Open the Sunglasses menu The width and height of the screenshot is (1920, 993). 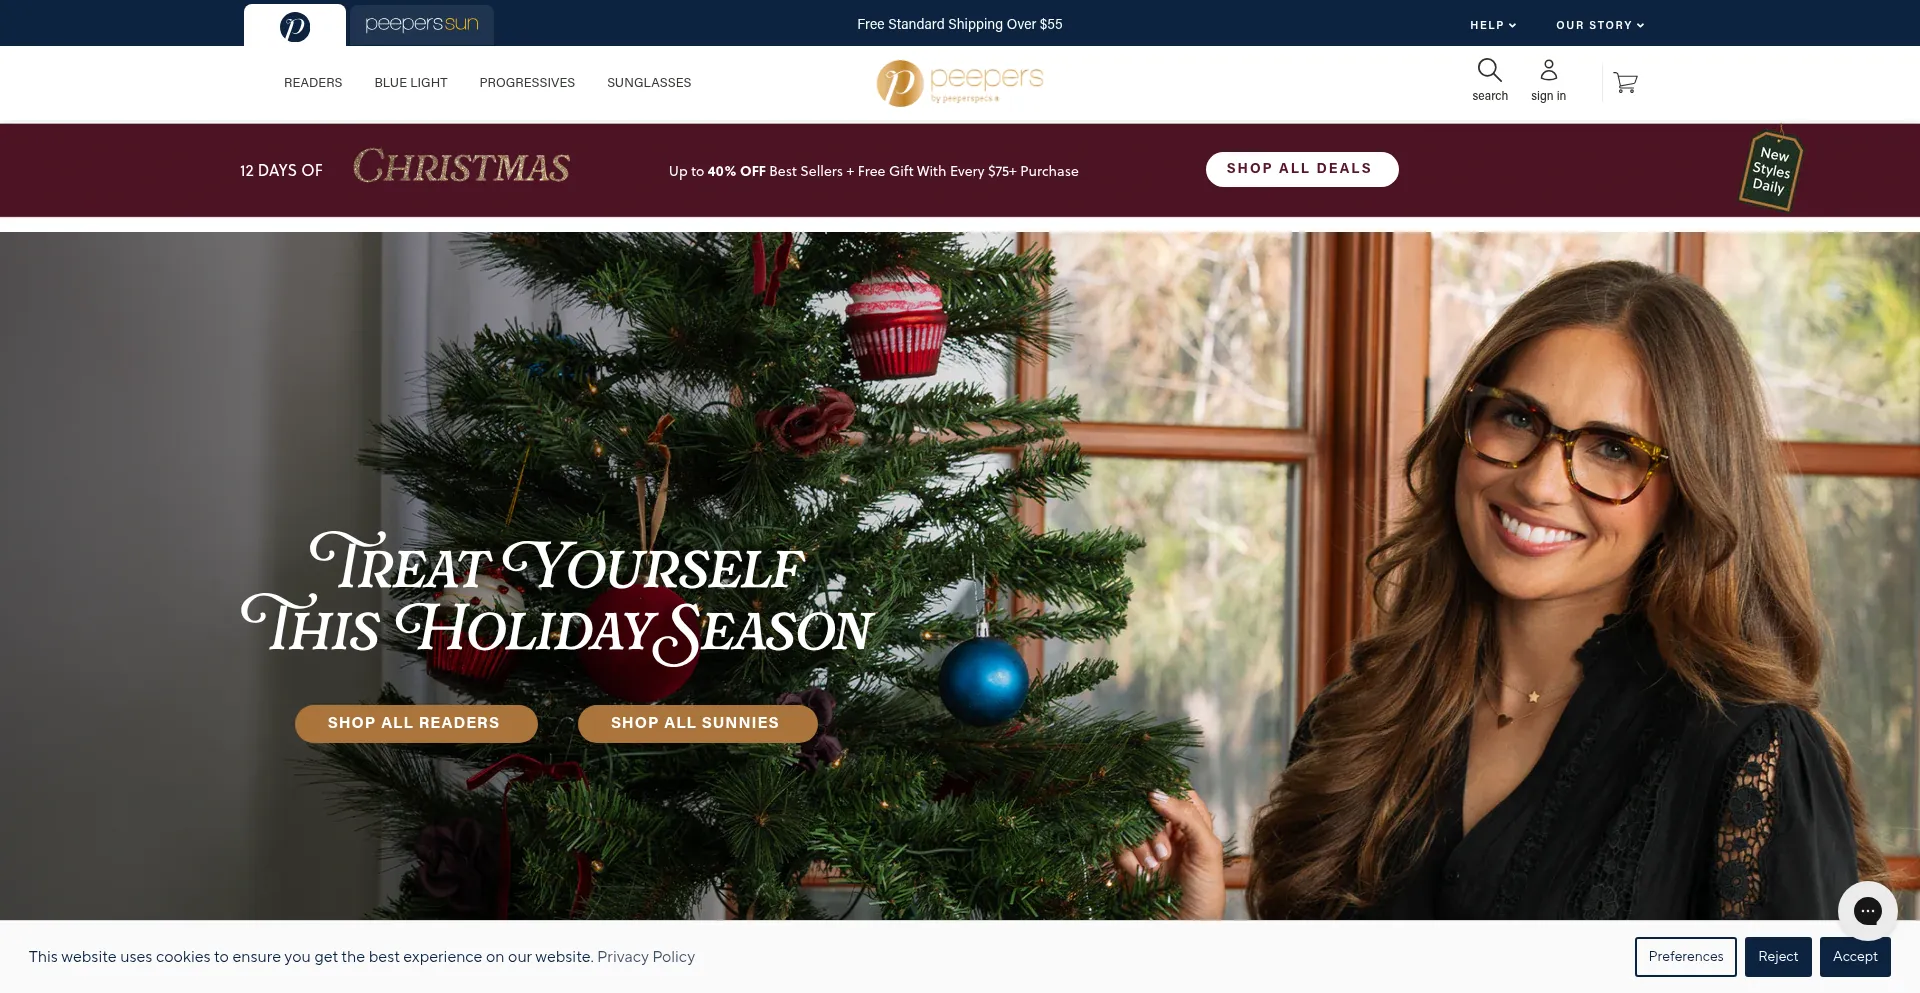click(649, 83)
